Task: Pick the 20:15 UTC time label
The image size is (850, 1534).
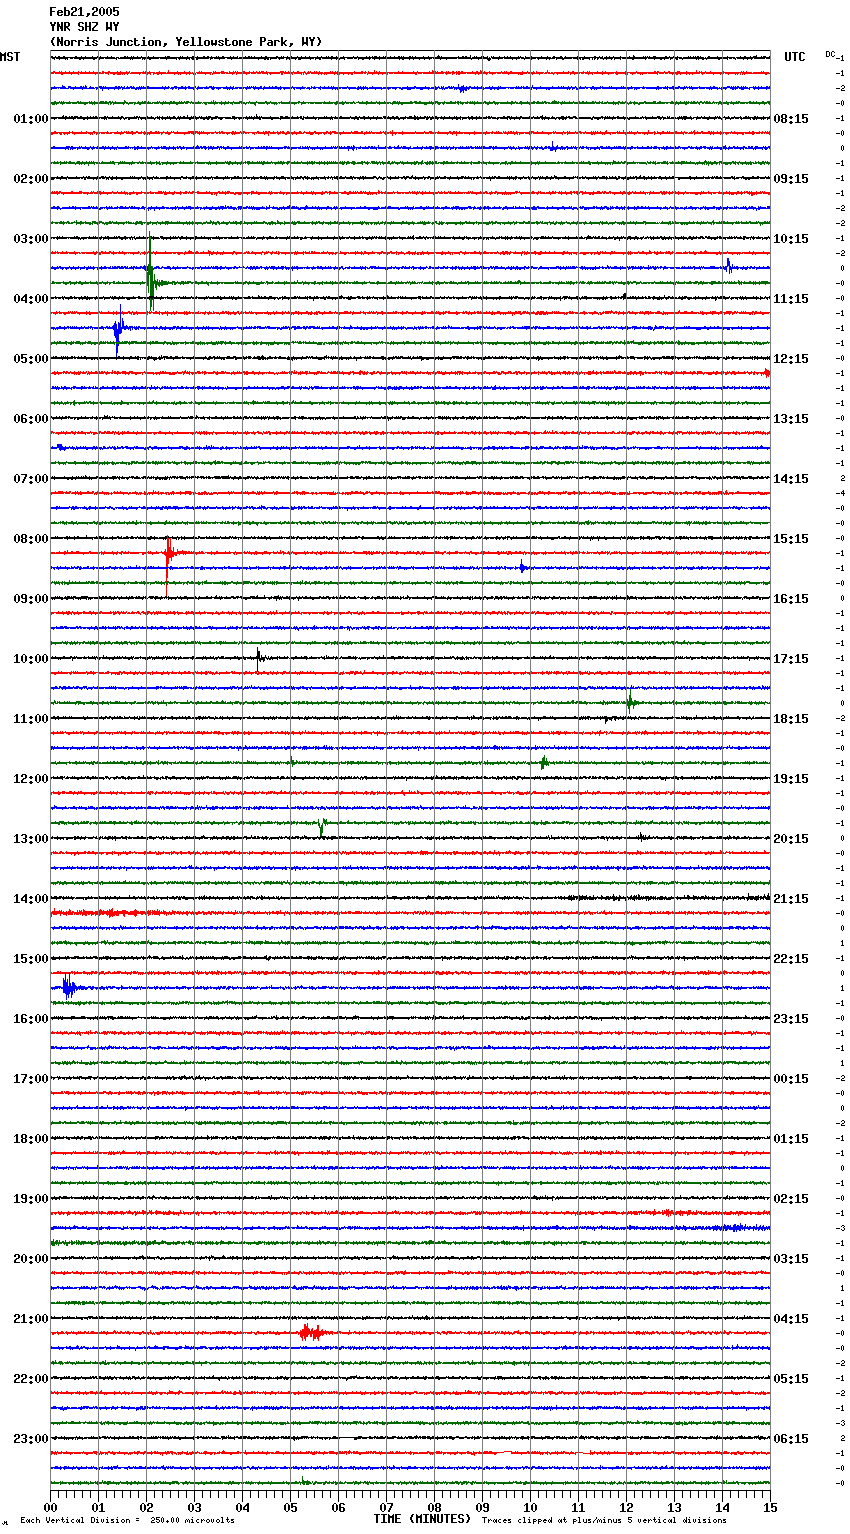Action: (x=791, y=839)
